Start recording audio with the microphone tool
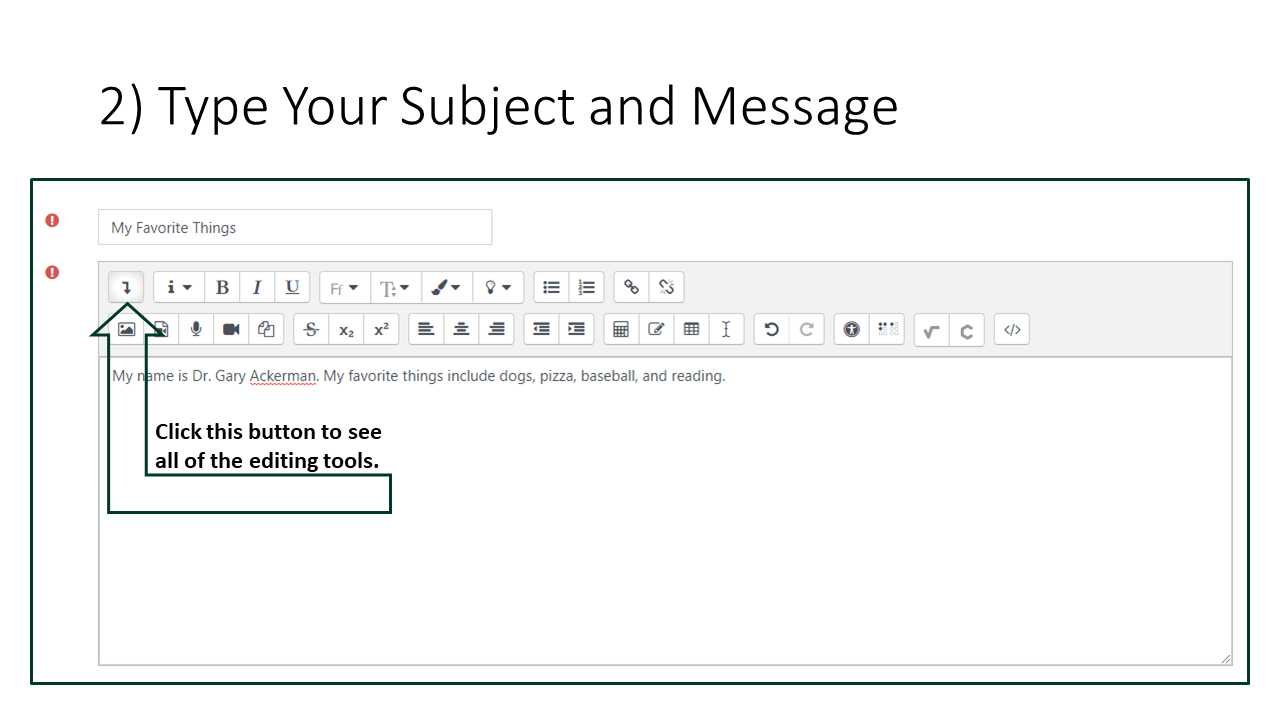 [196, 329]
